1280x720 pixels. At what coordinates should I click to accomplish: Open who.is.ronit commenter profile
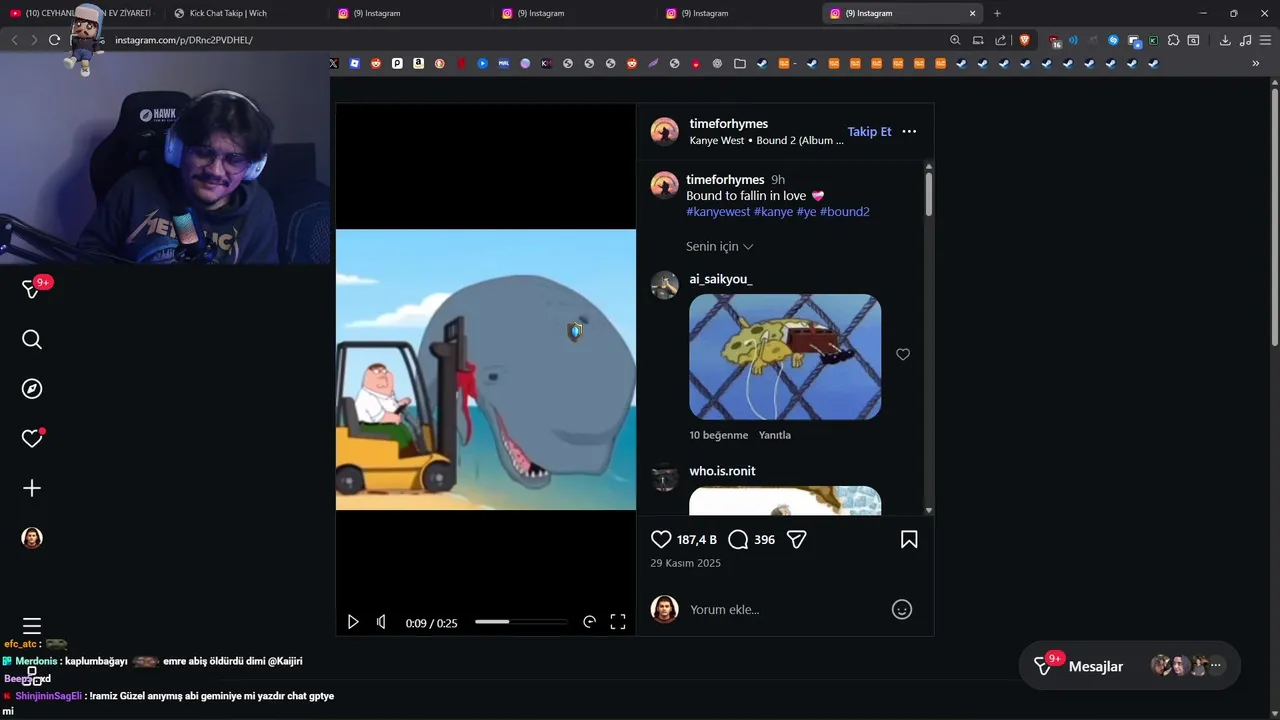click(x=722, y=471)
